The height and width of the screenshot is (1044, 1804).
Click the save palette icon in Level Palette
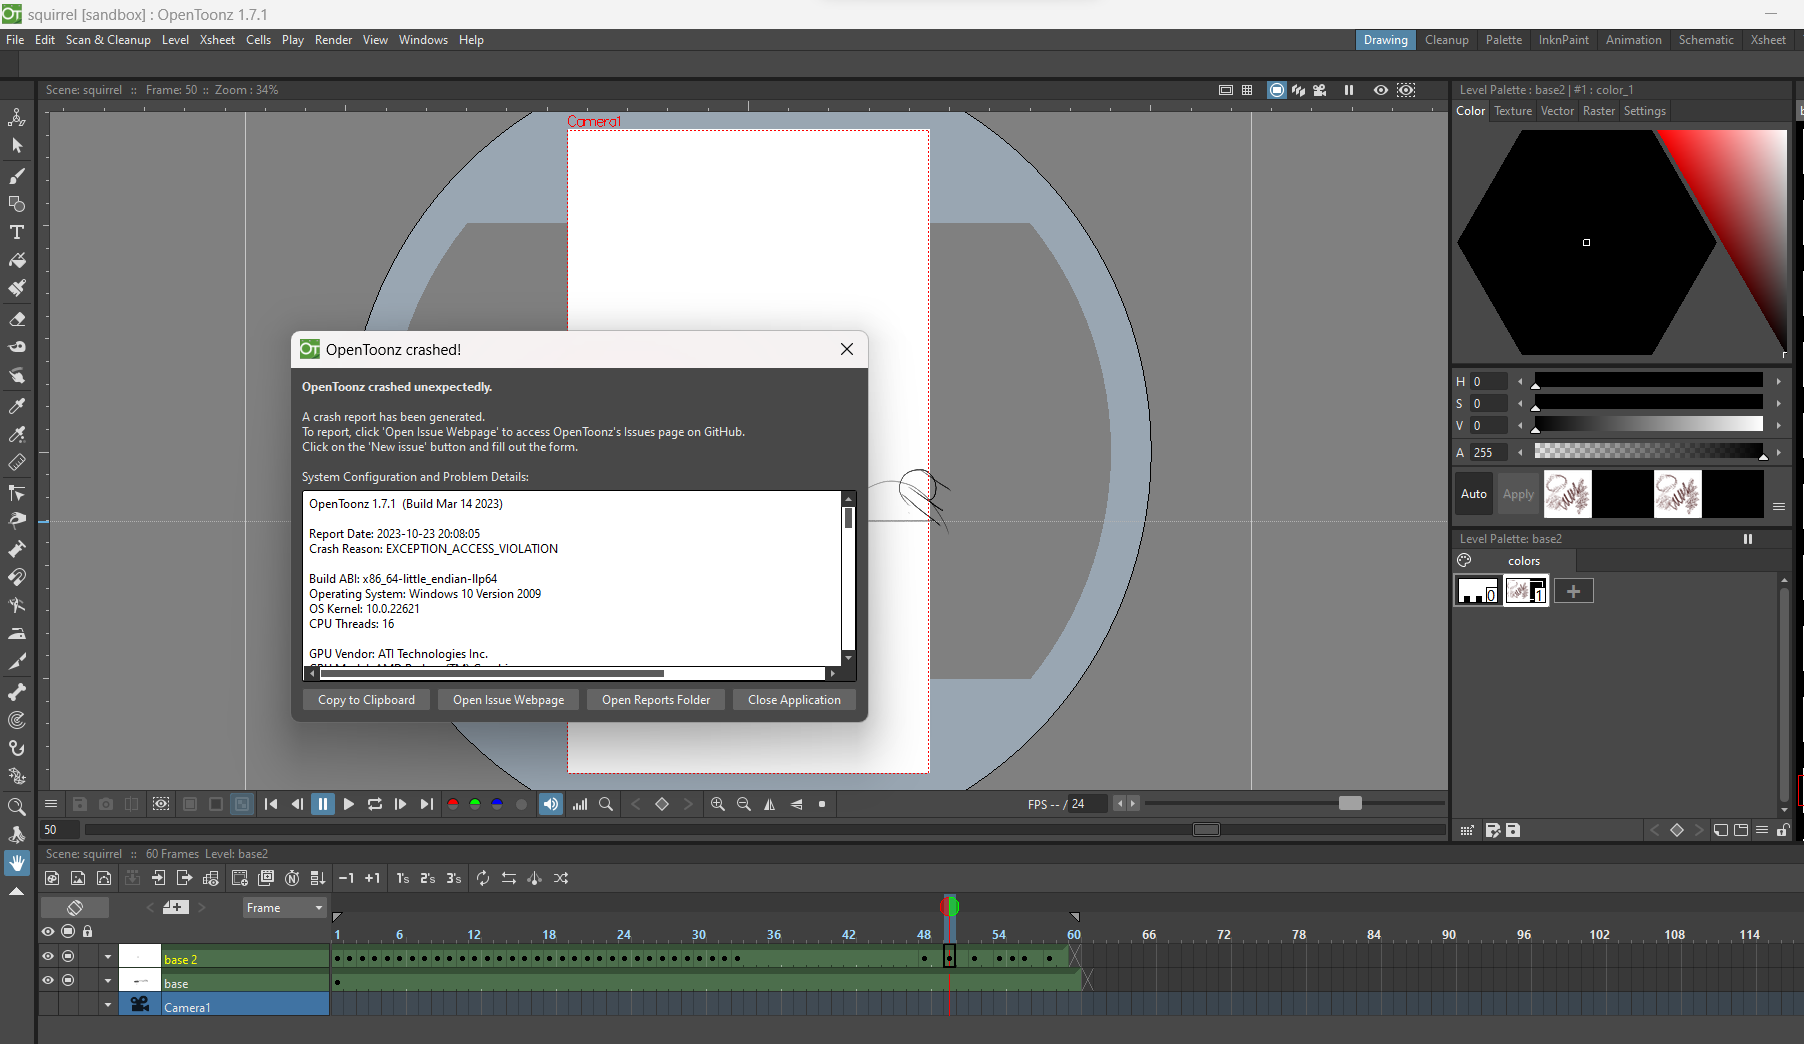1513,830
